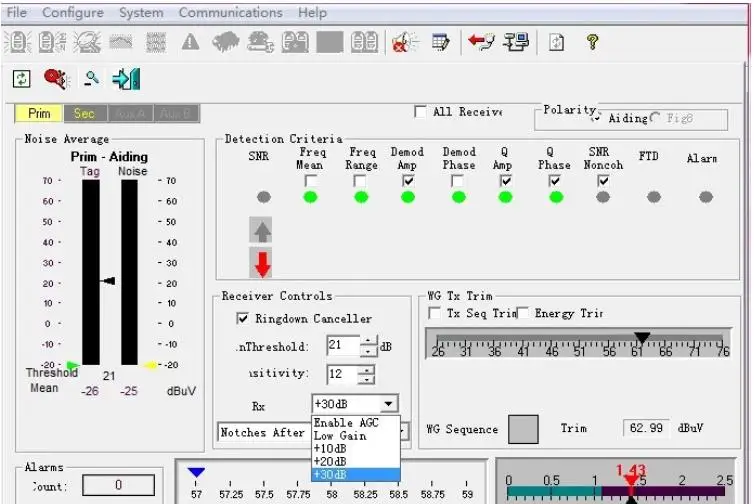Uncheck the Demod Amp checkbox
Screen dimensions: 754x504
[408, 181]
